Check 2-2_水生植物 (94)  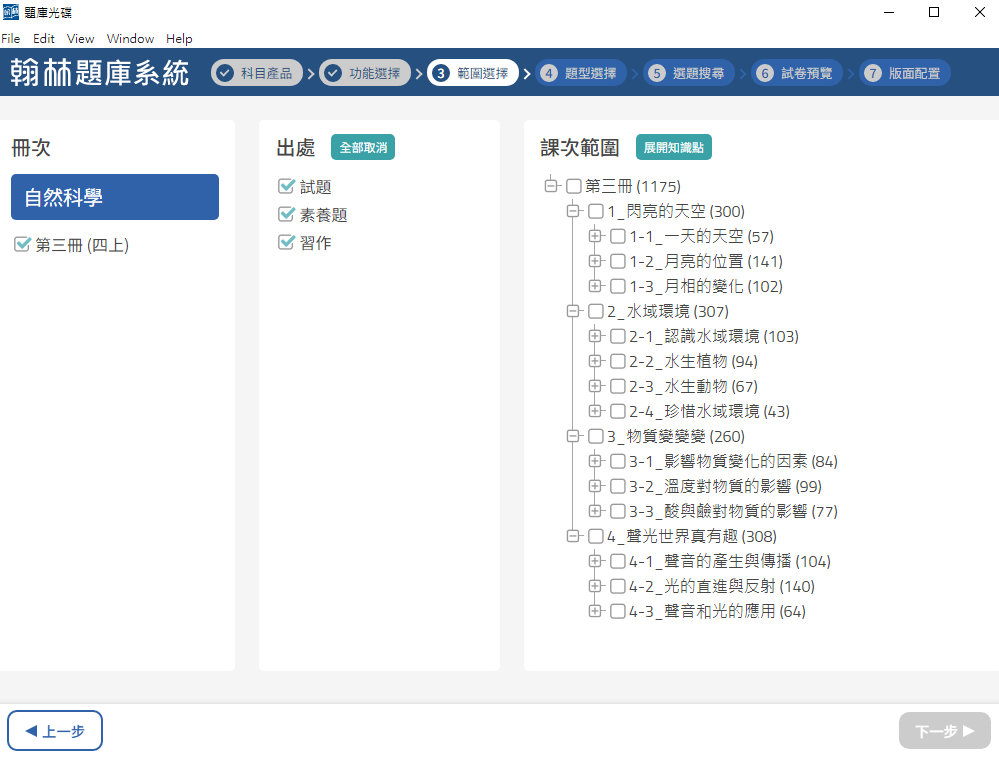coord(617,361)
